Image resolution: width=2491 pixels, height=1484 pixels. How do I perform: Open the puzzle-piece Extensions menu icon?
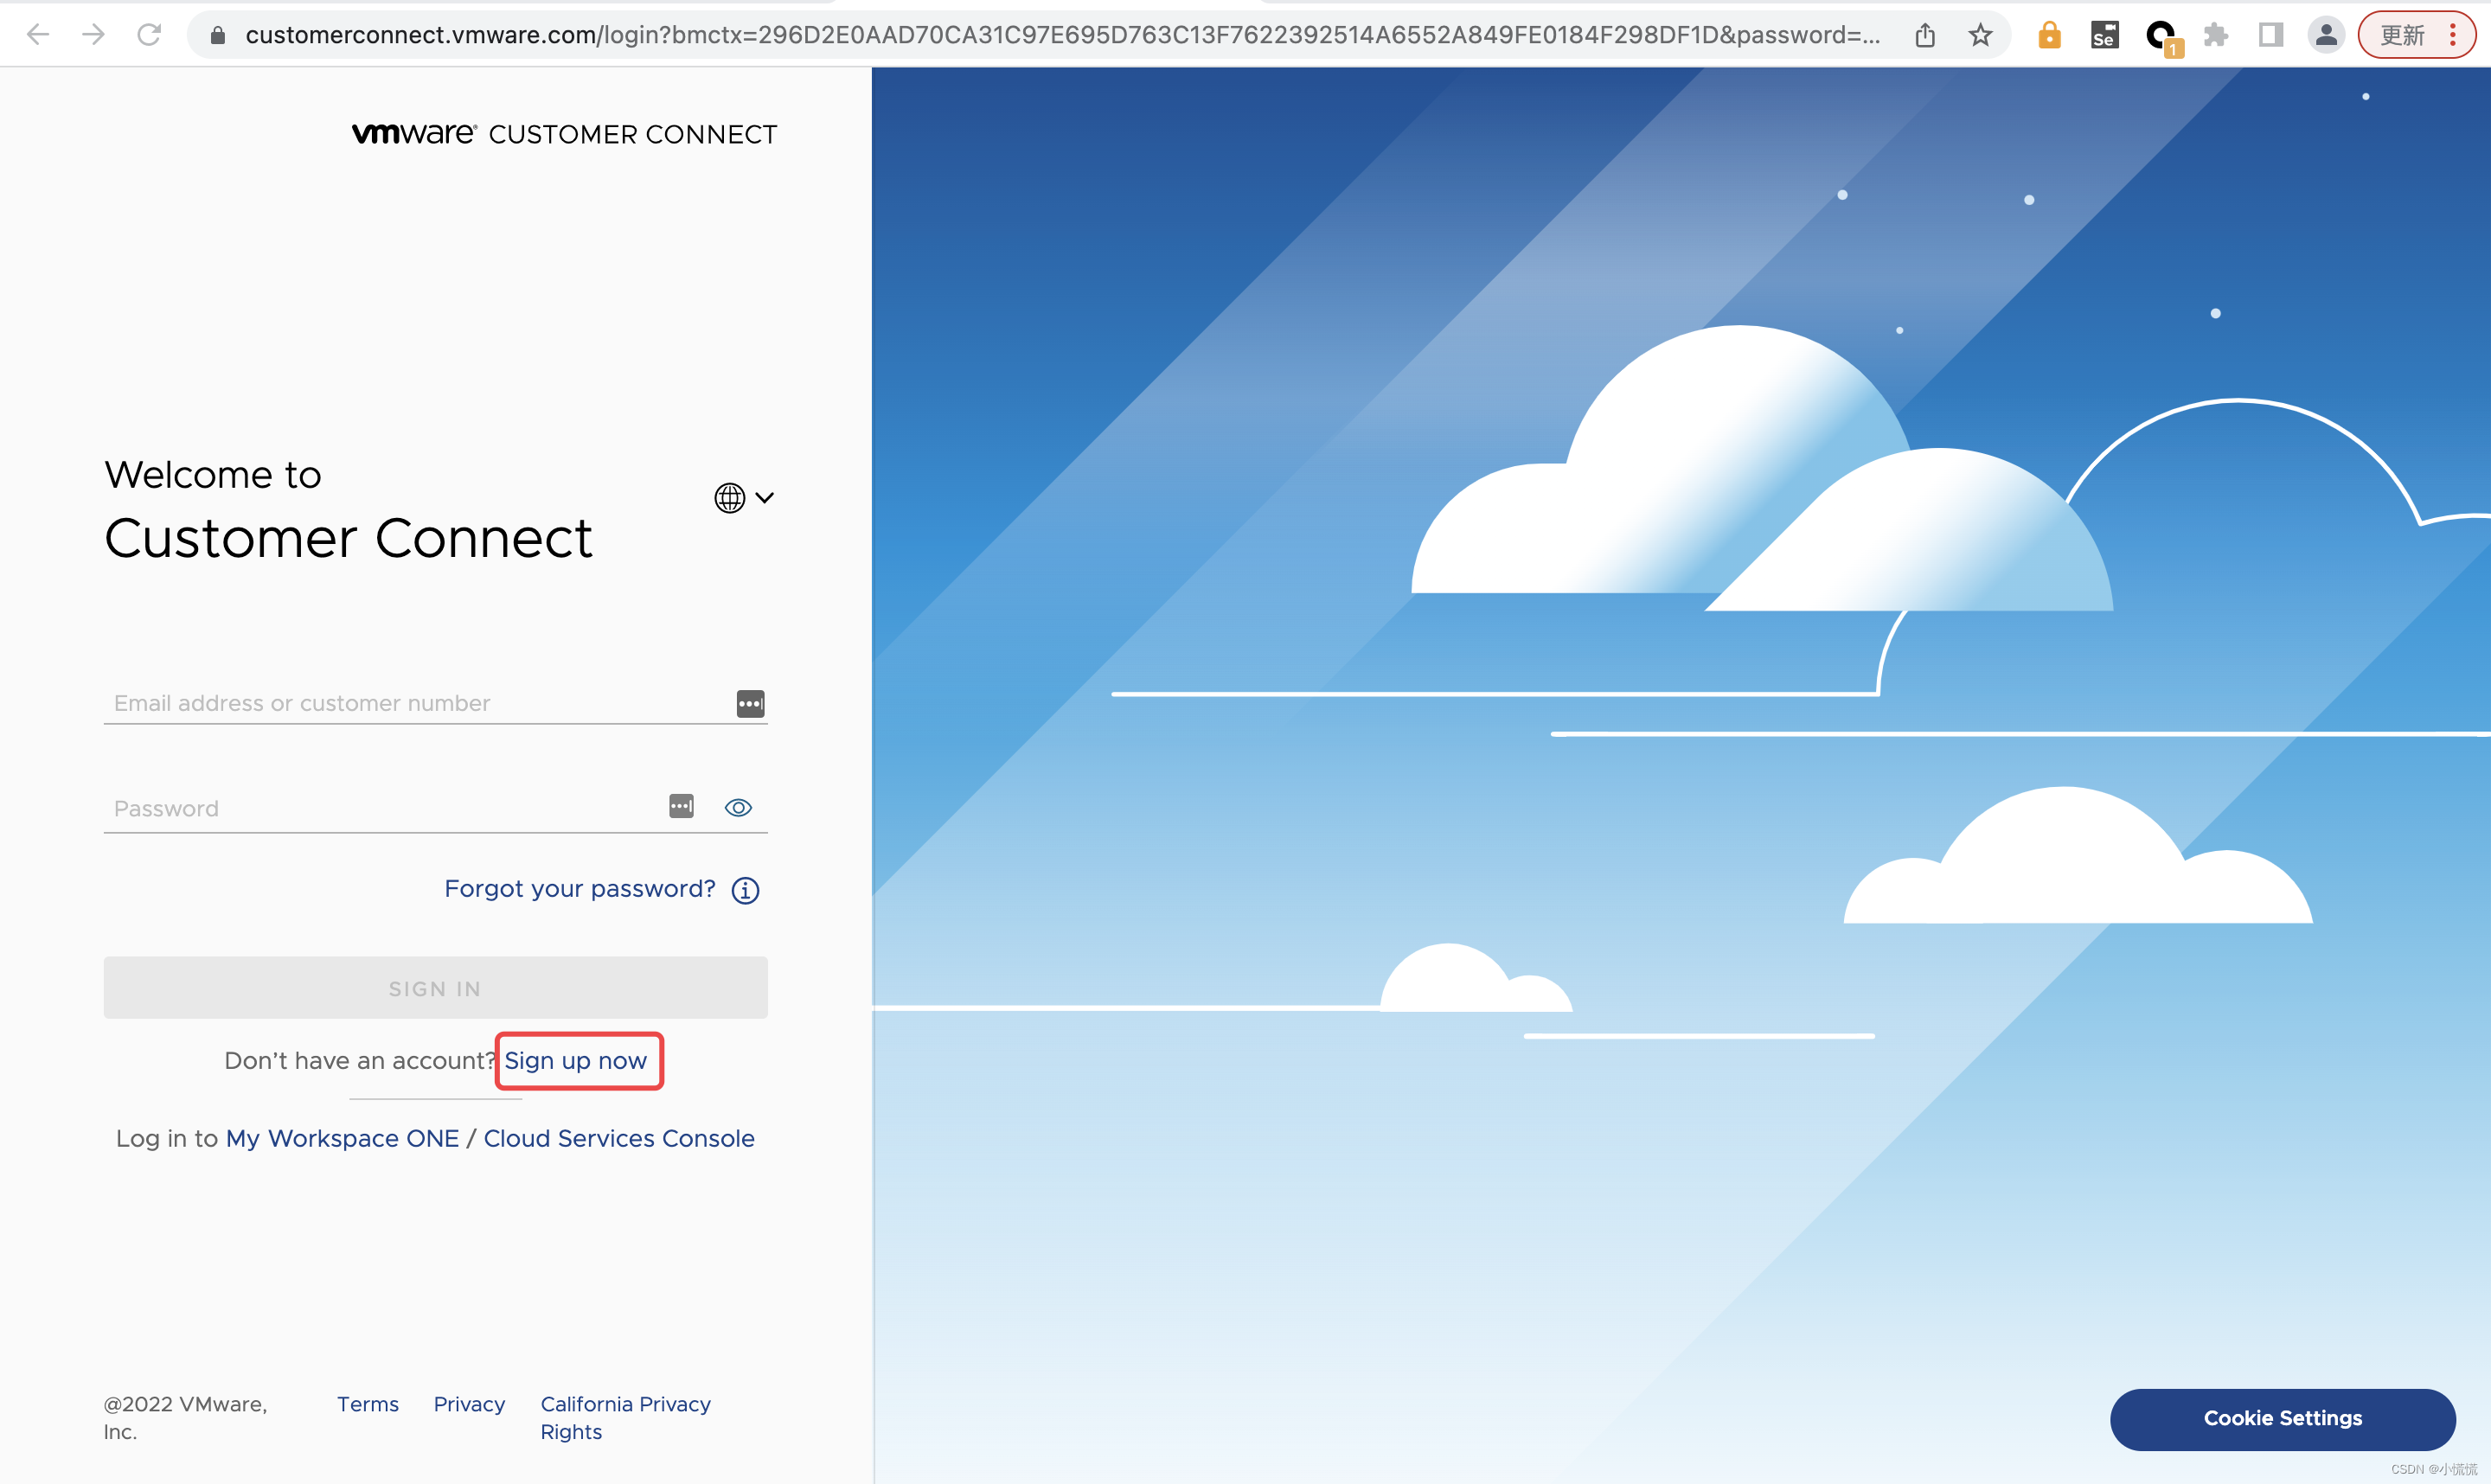[2215, 35]
